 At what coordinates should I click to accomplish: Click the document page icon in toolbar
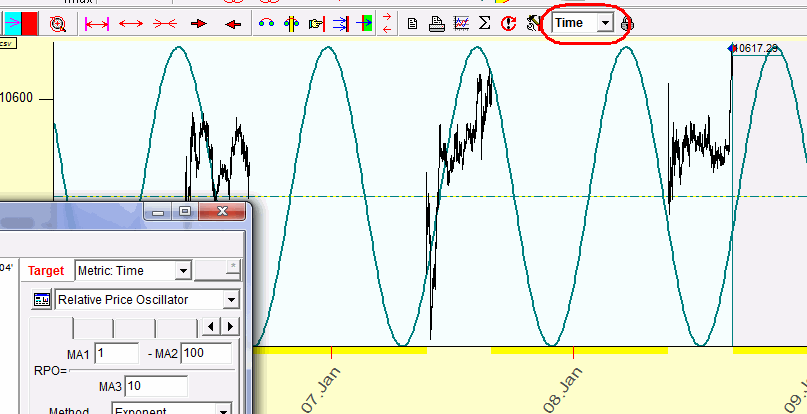pos(412,23)
